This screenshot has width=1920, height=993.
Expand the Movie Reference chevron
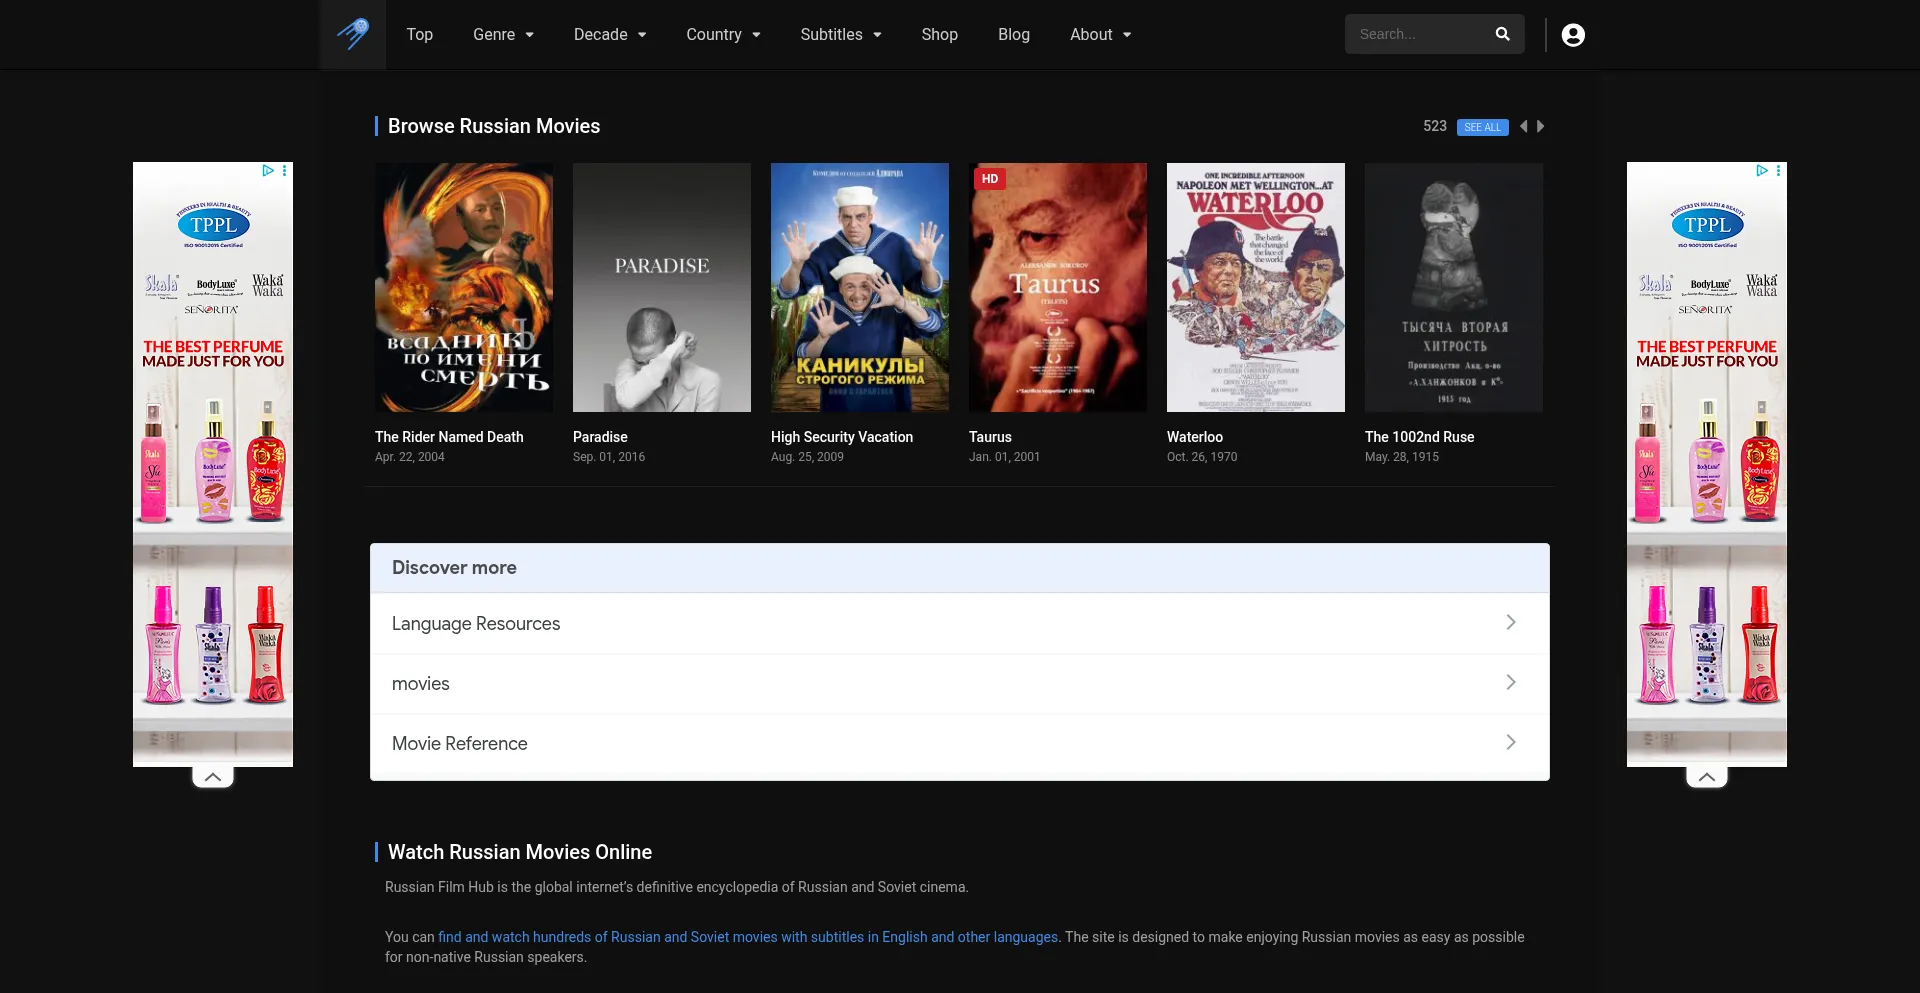pyautogui.click(x=1511, y=742)
